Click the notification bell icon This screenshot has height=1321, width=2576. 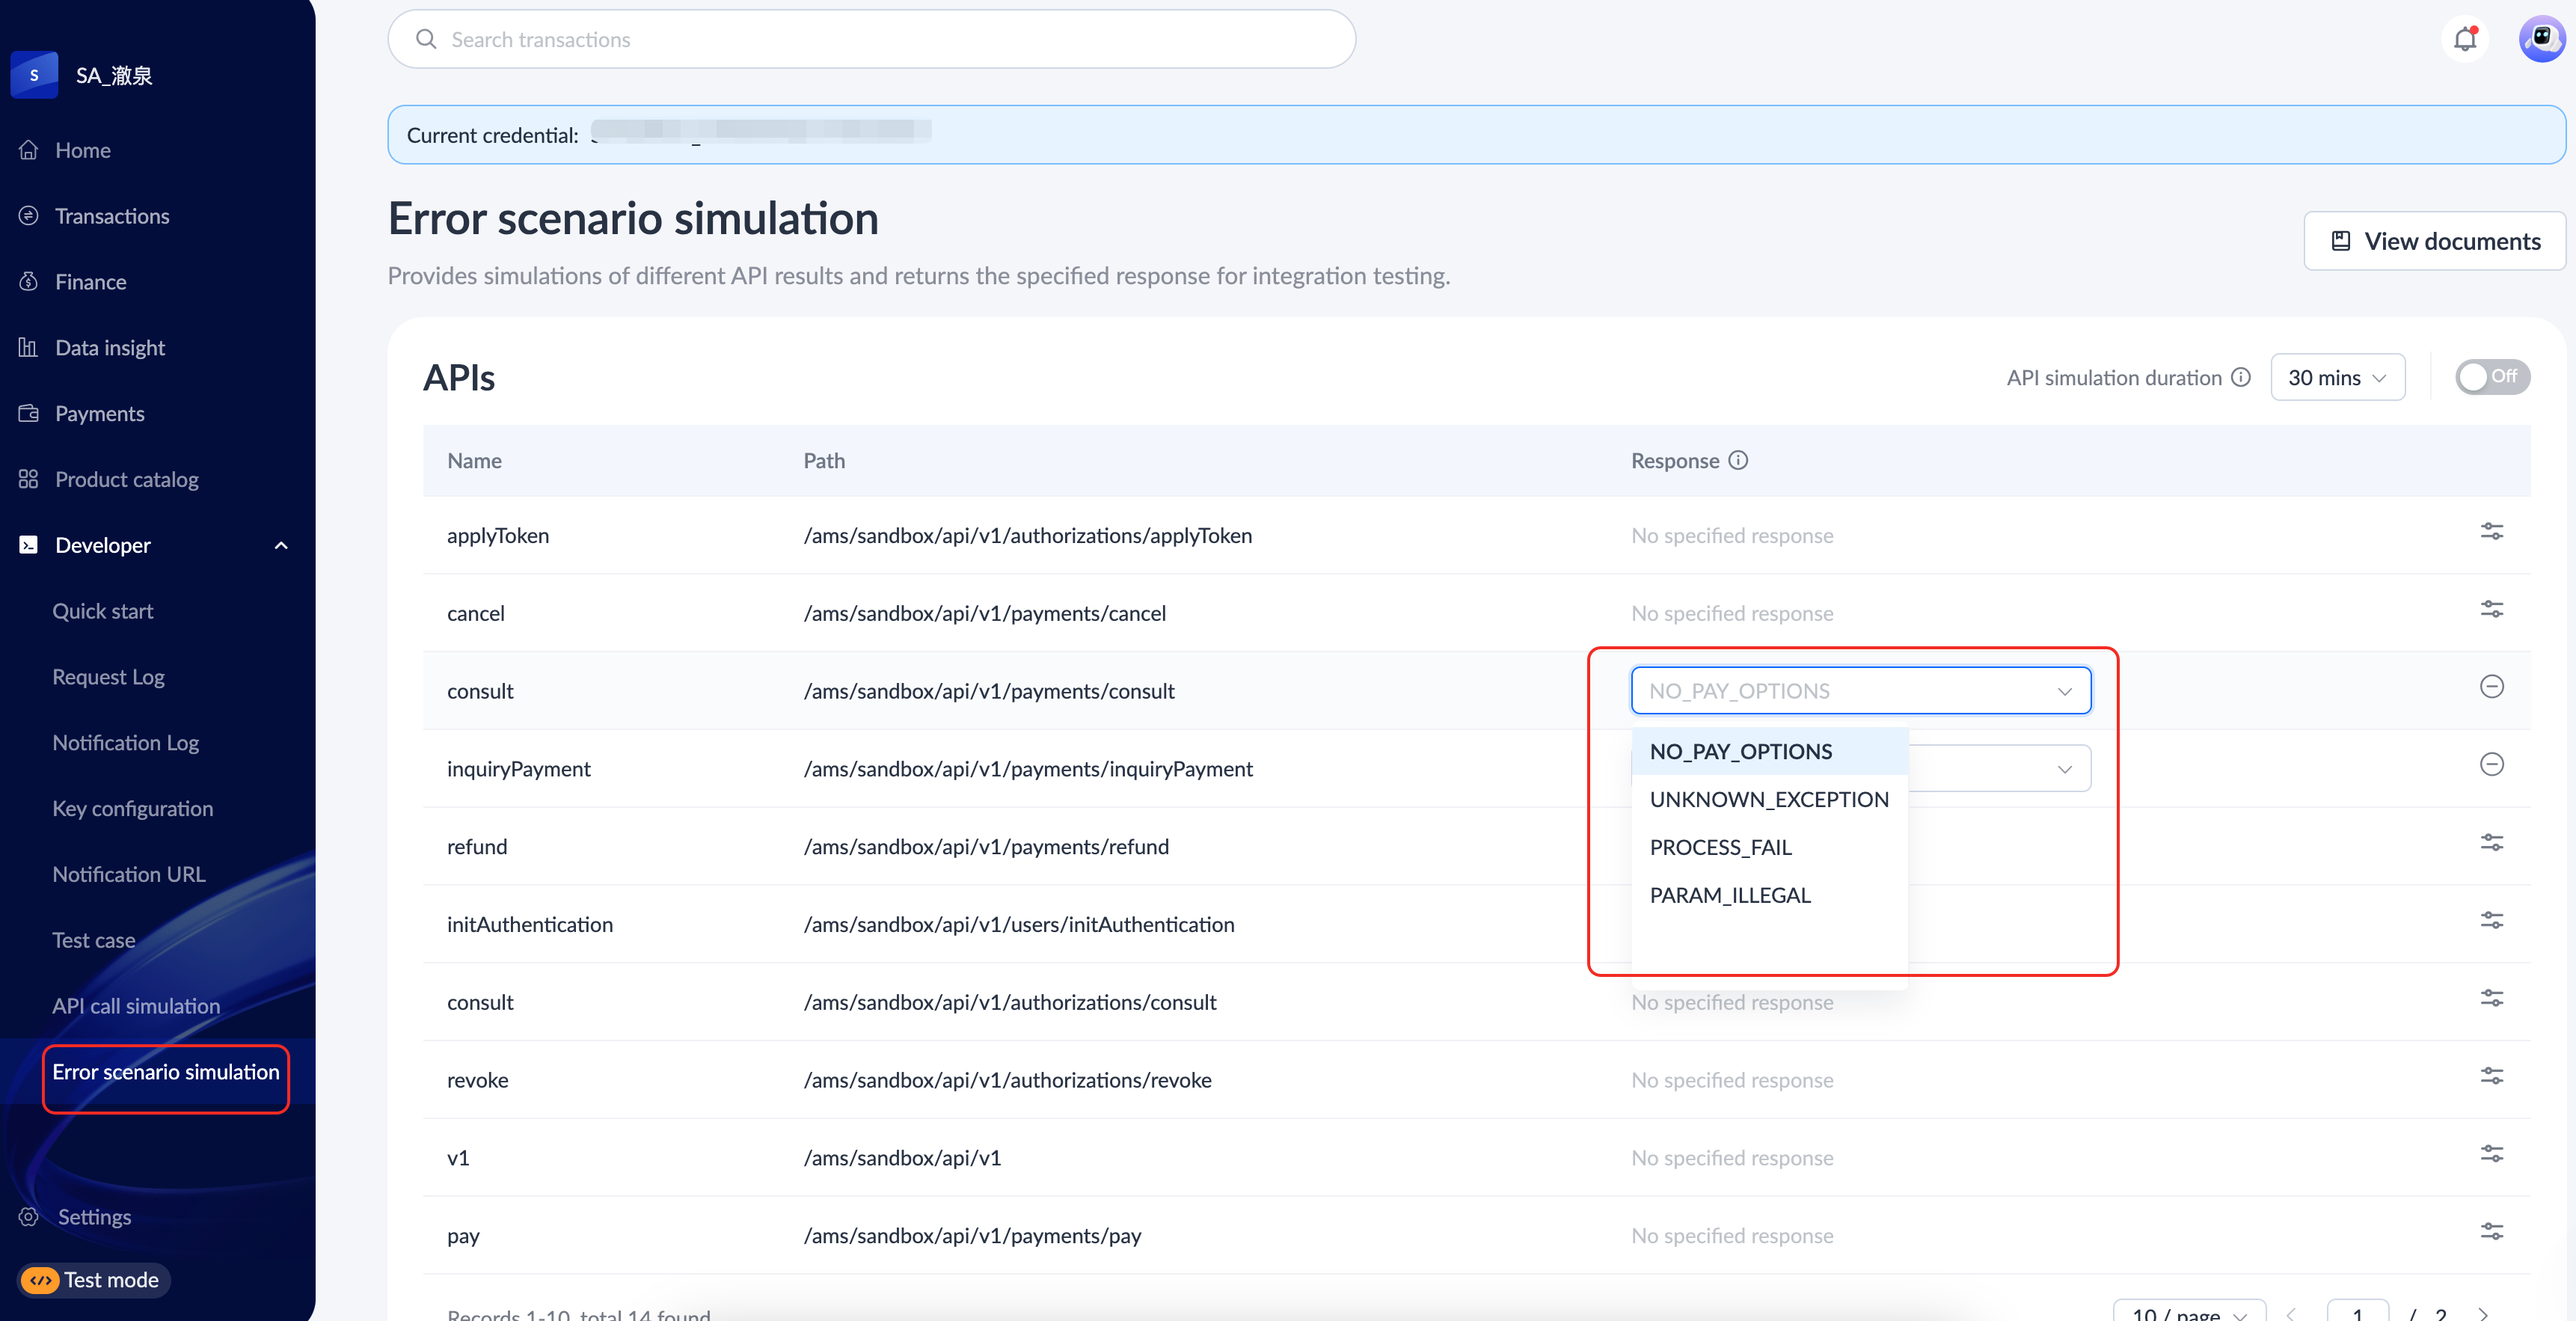(2465, 39)
